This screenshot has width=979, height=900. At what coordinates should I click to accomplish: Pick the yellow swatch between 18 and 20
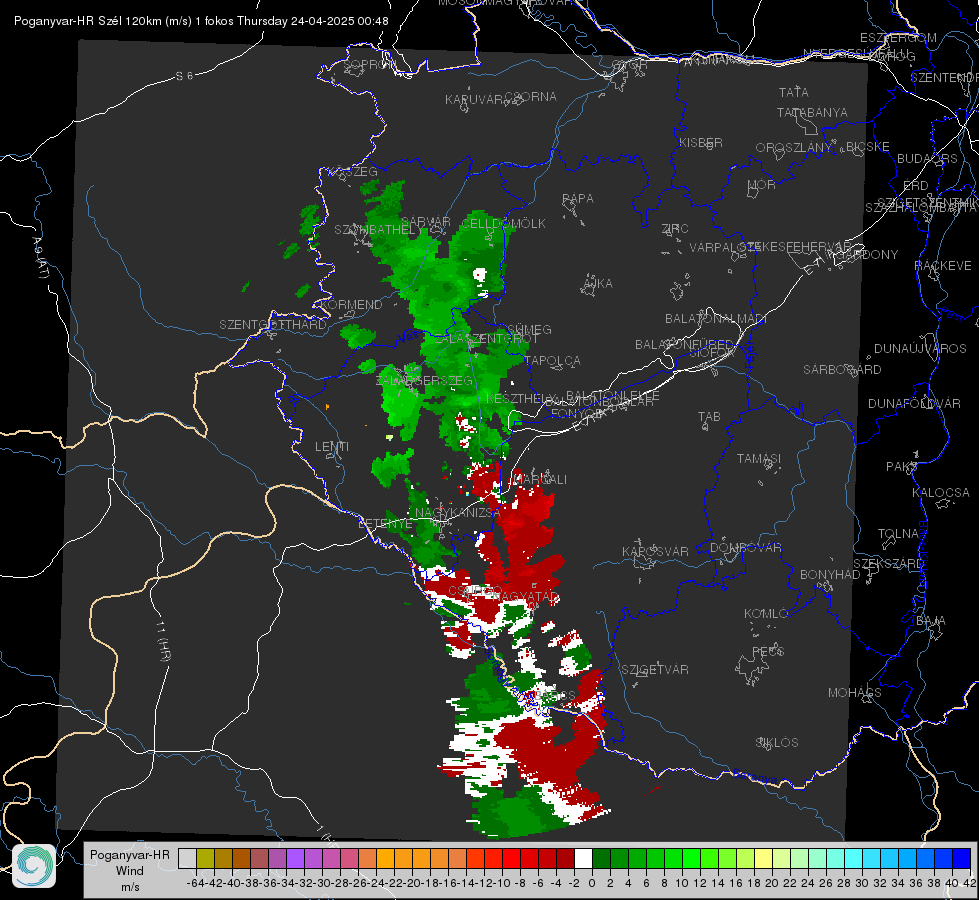coord(764,858)
